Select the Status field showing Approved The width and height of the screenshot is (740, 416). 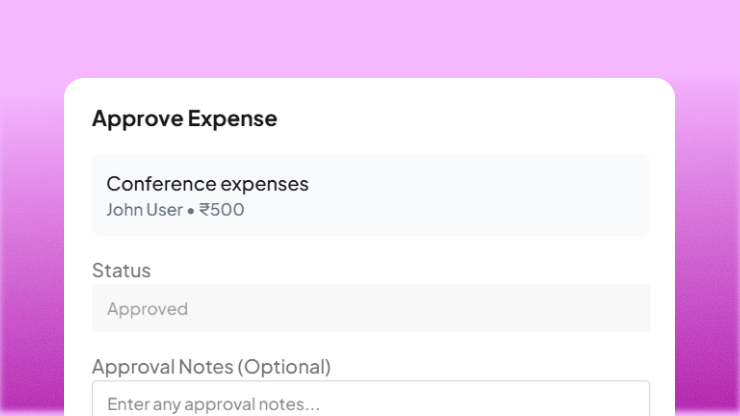tap(370, 308)
